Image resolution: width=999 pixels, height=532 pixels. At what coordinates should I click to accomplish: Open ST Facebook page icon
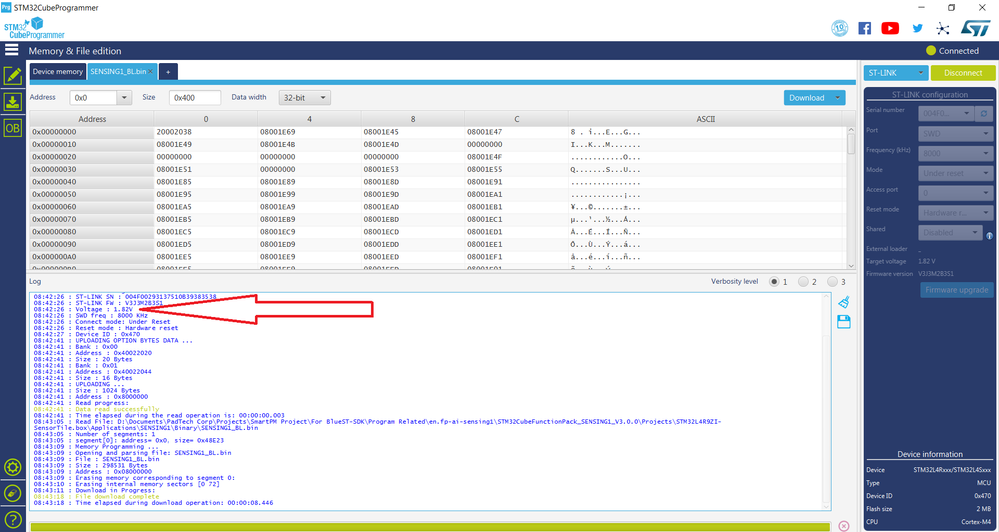tap(865, 28)
